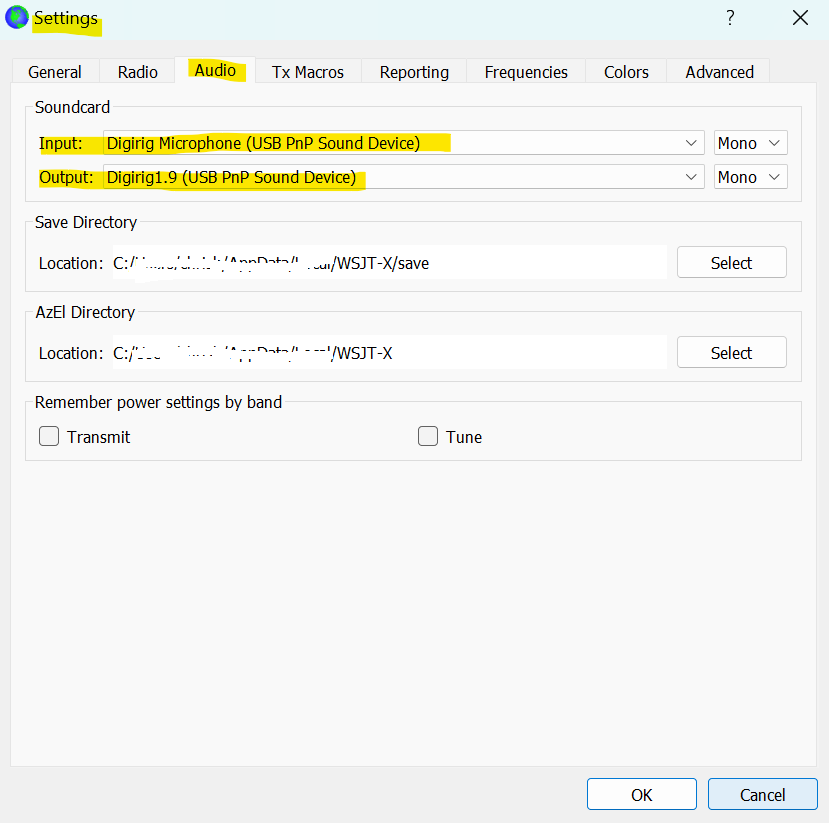Click the AzEl Directory group heading
The image size is (829, 823).
pos(85,312)
